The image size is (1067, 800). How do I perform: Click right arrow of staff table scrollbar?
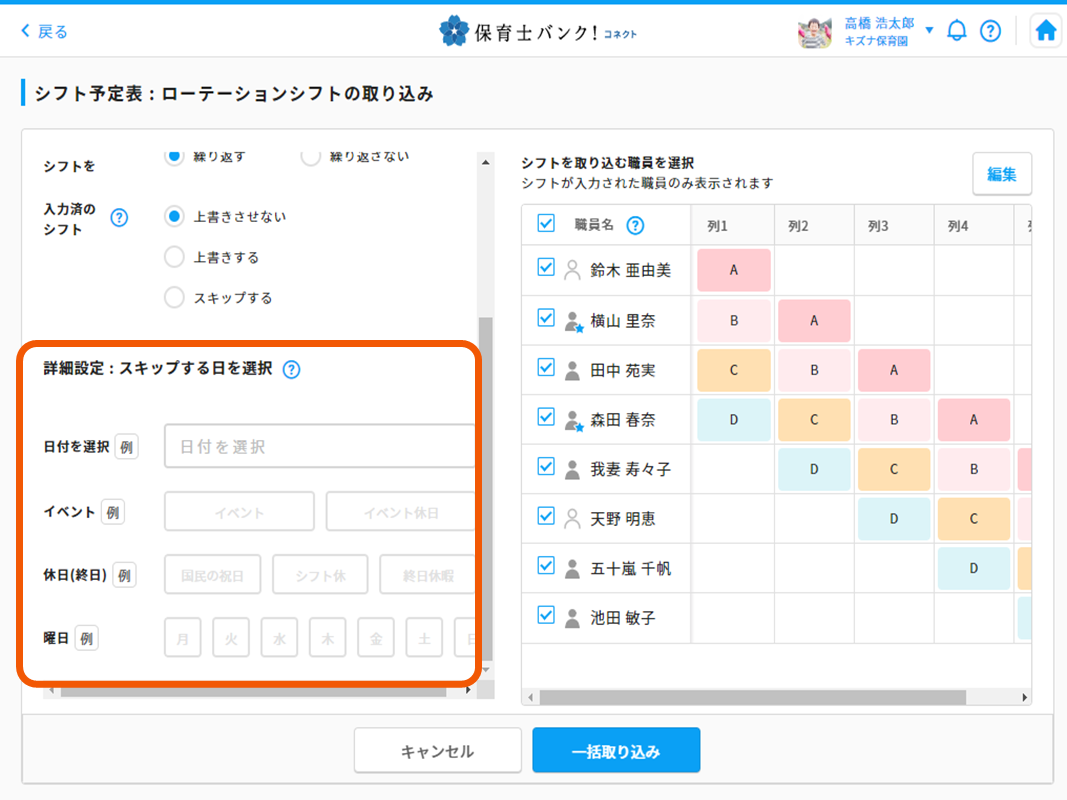tap(1025, 697)
